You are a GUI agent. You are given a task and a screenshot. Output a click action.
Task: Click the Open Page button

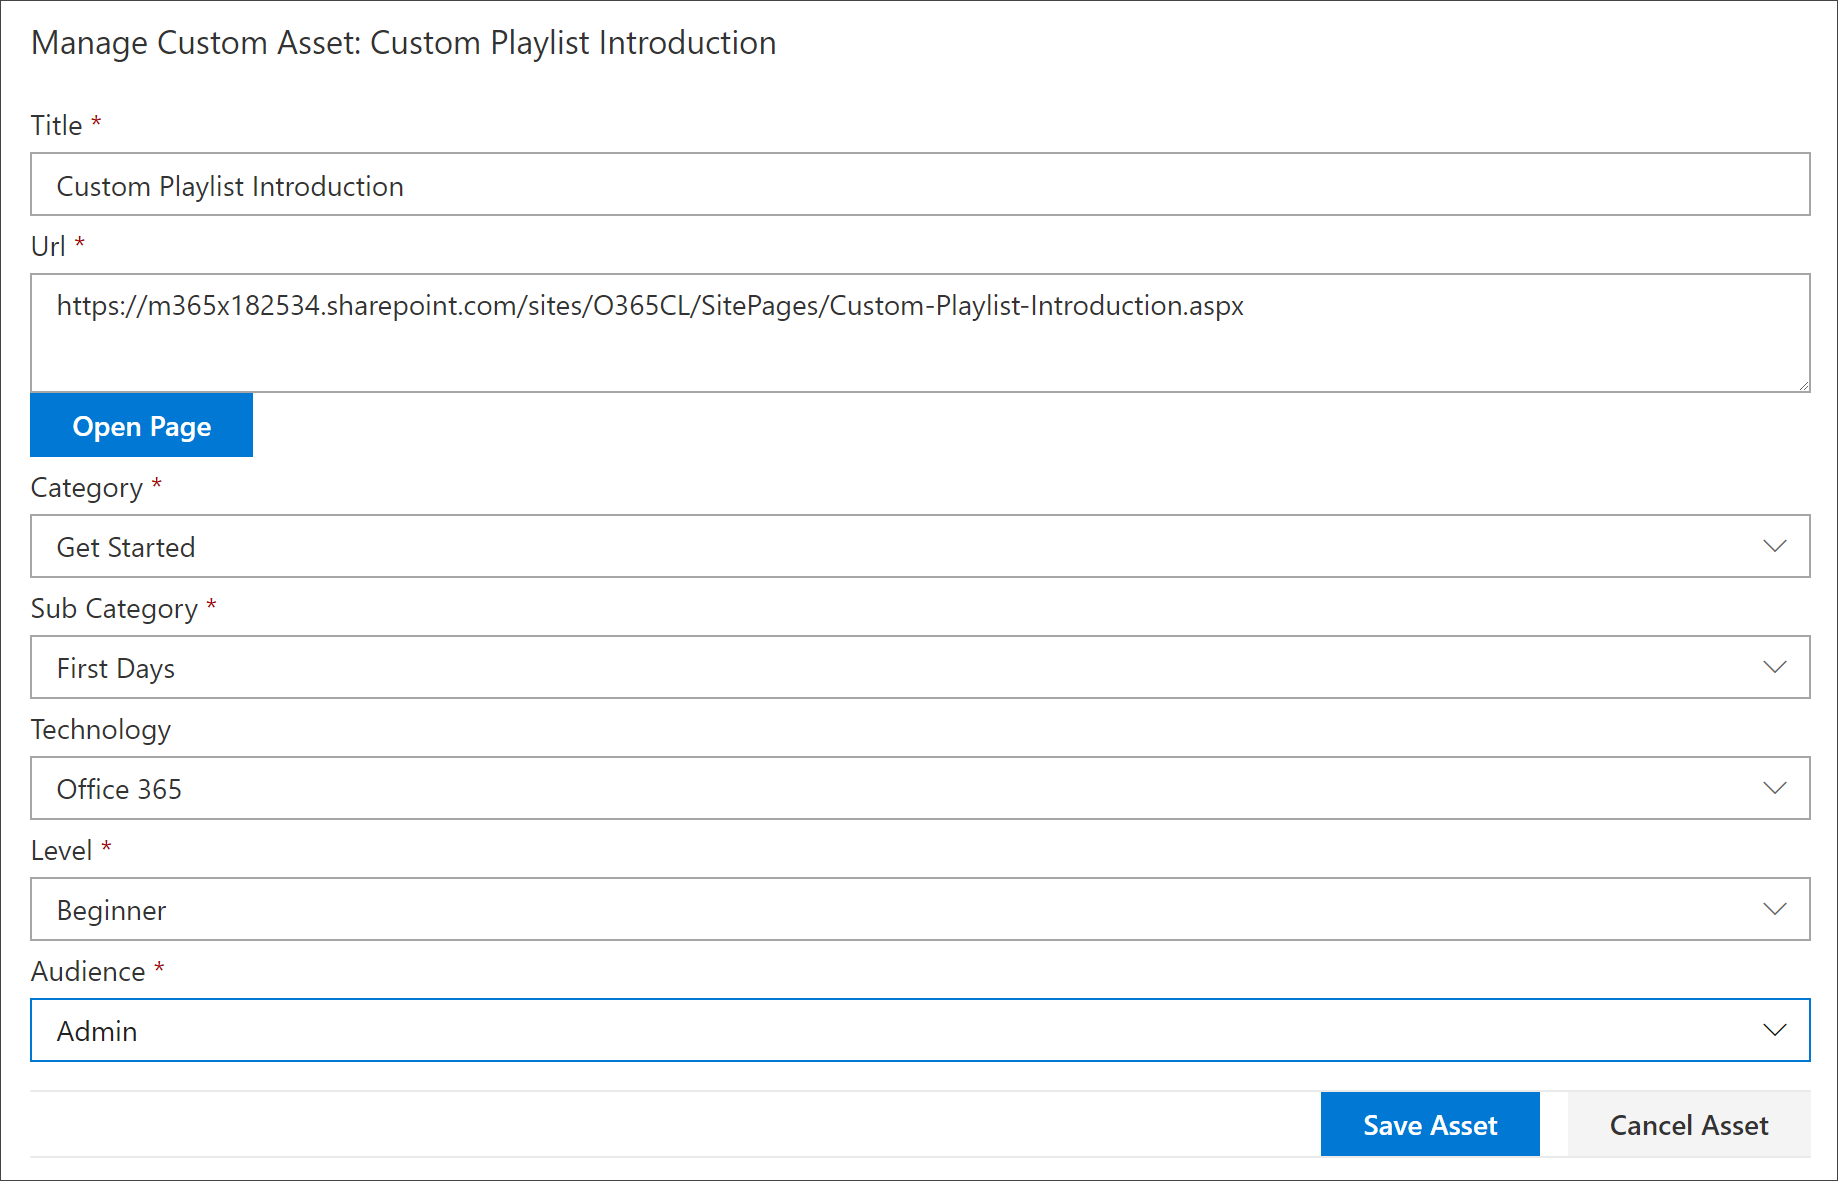click(141, 425)
